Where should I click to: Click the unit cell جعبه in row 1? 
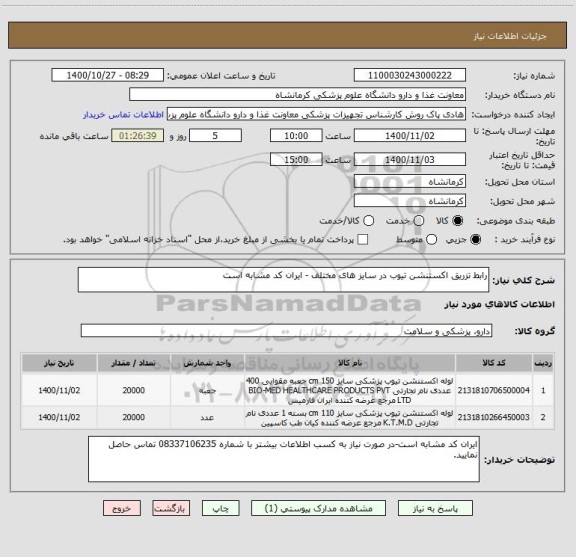207,391
